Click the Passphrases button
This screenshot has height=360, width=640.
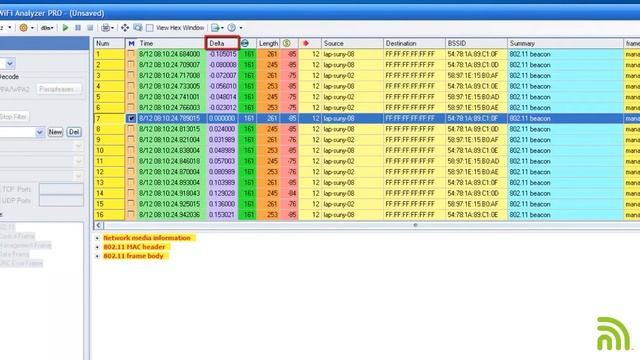tap(58, 89)
